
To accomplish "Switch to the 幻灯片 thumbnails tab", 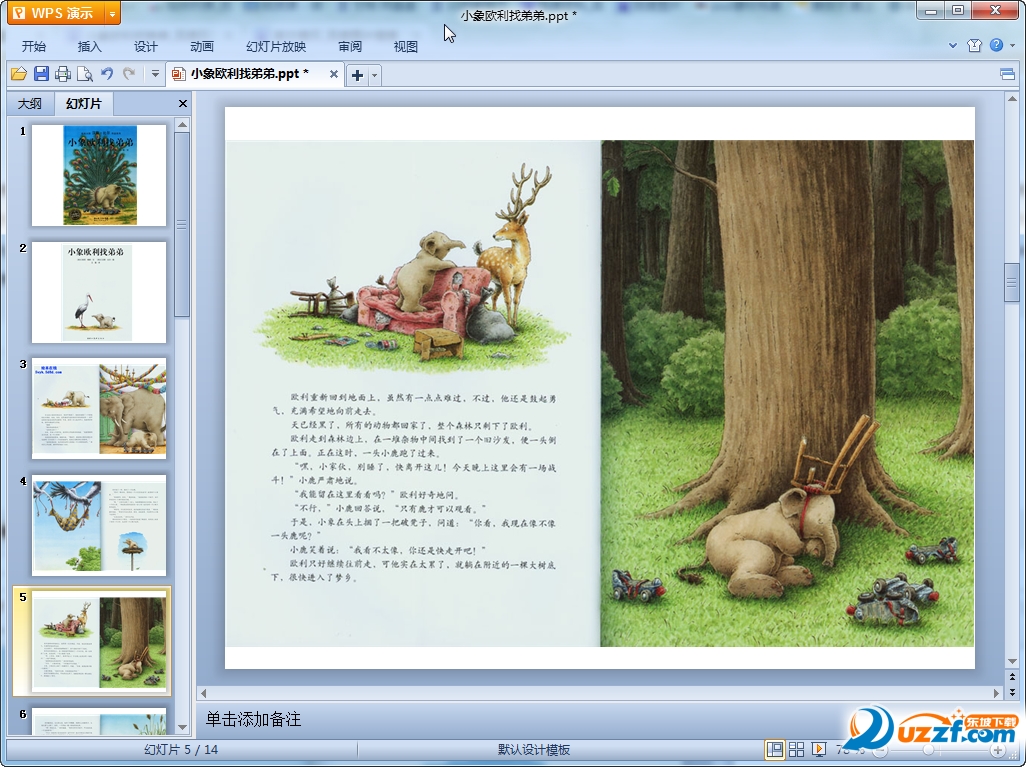I will coord(84,103).
